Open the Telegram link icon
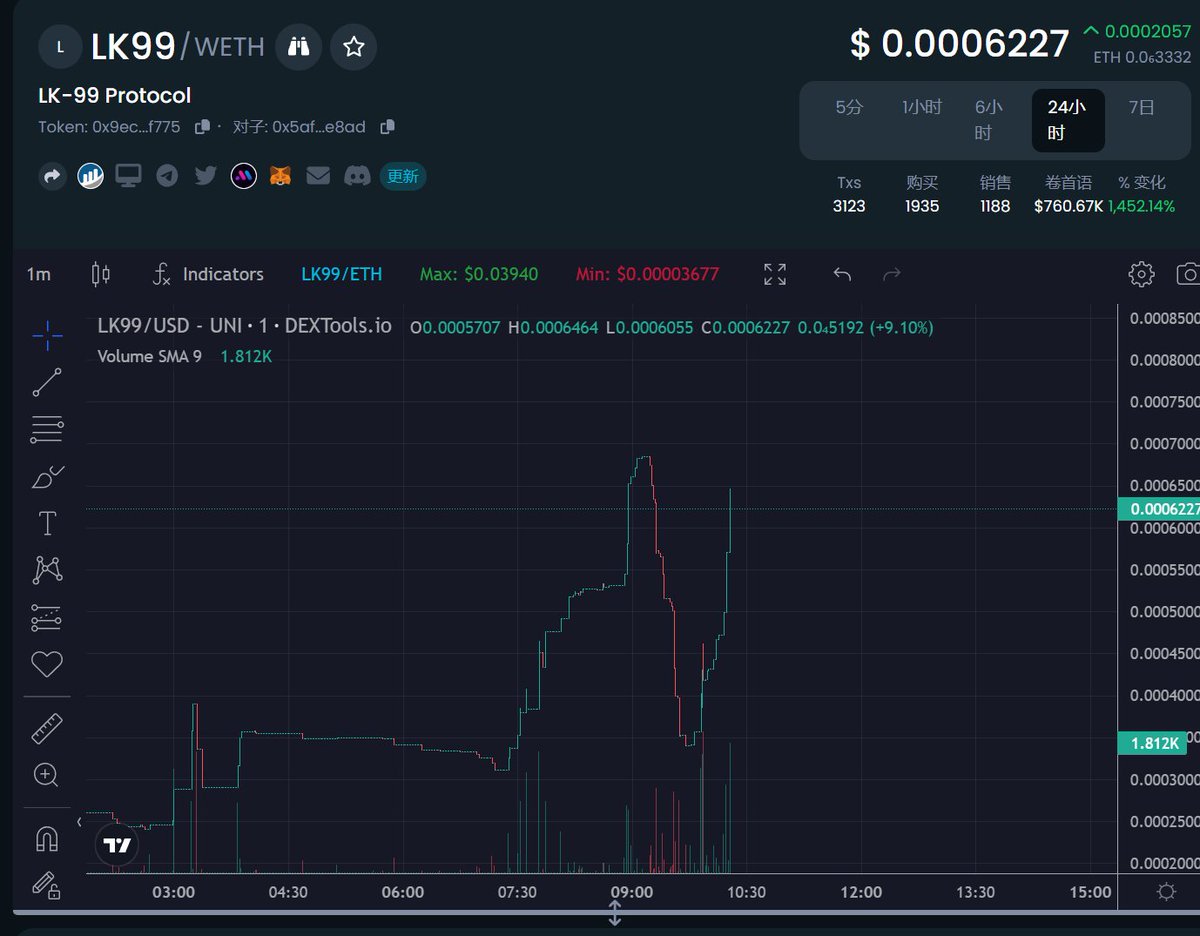This screenshot has height=936, width=1200. (167, 177)
